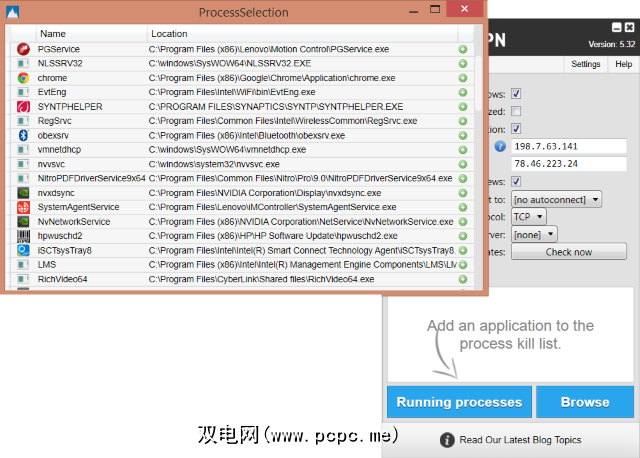
Task: Open the blue help question mark icon
Action: coord(500,147)
